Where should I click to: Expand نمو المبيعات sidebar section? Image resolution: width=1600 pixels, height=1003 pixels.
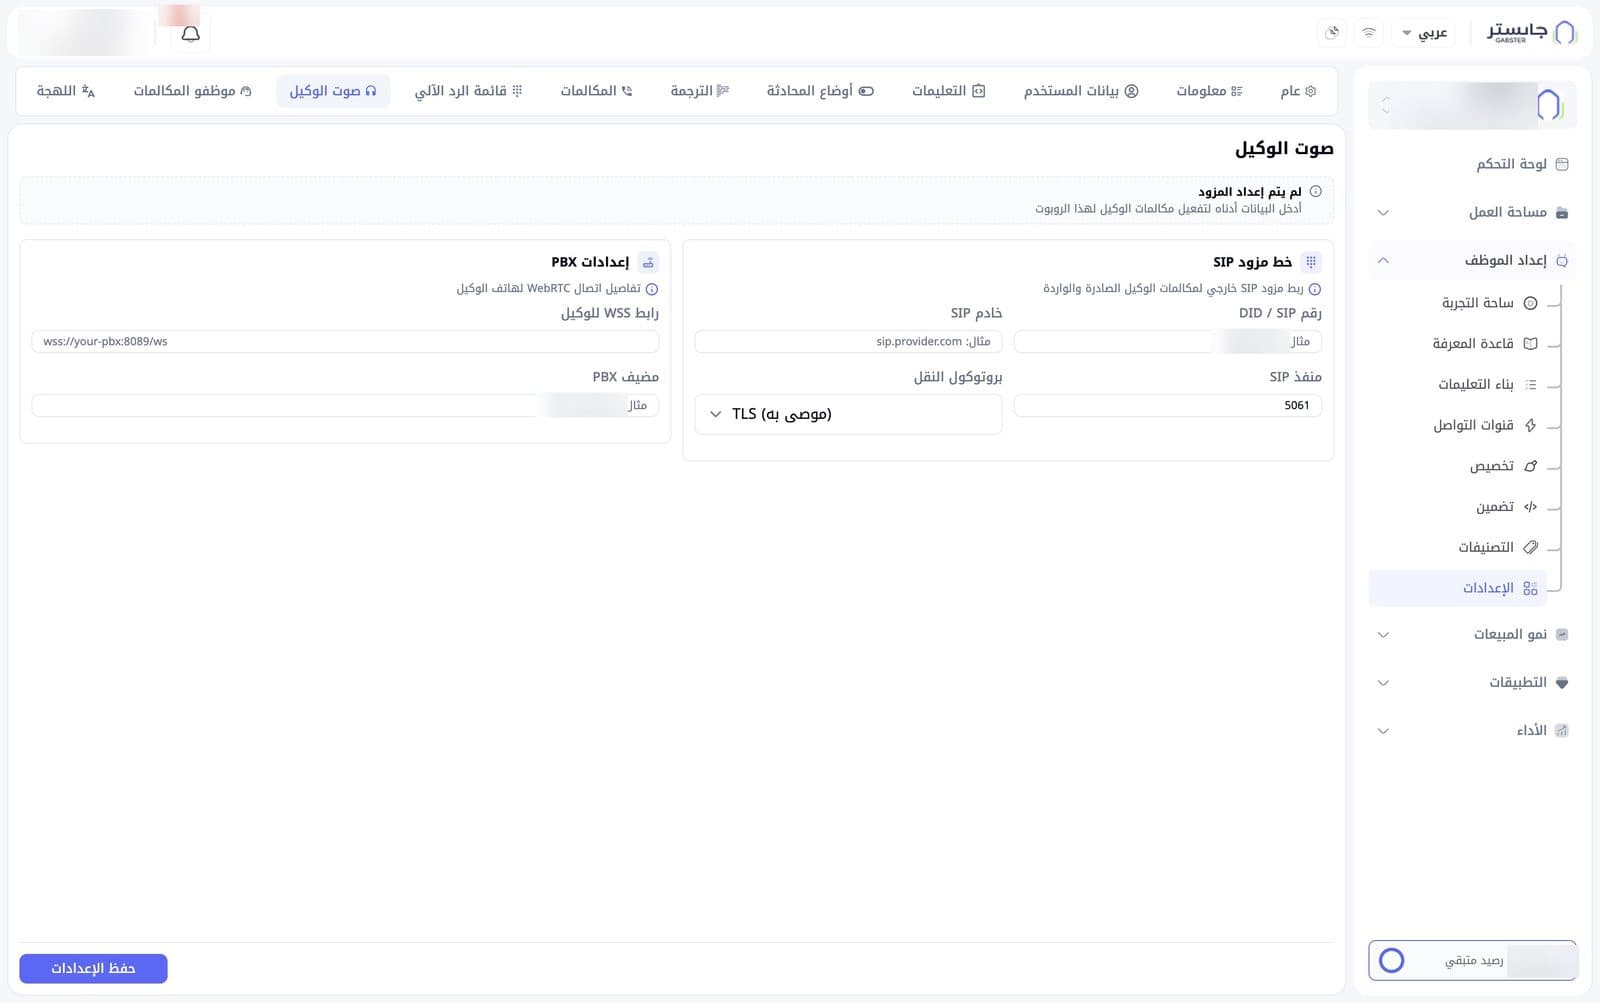tap(1472, 635)
